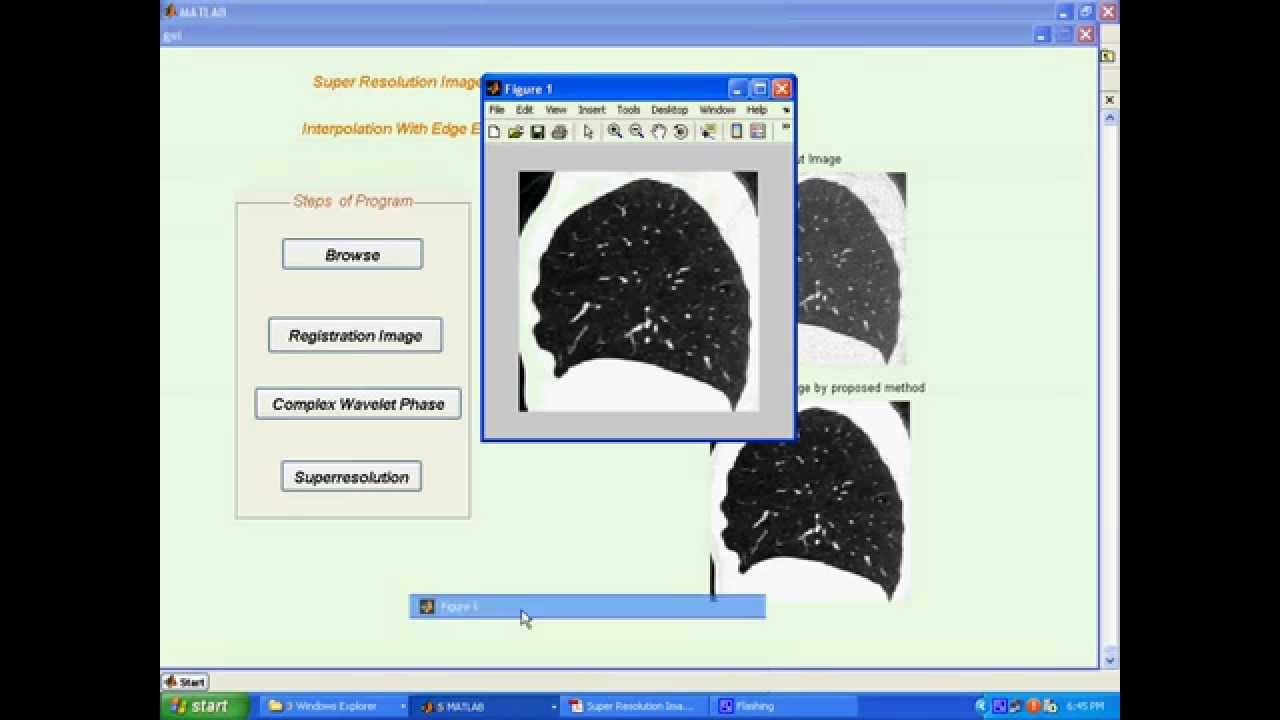Open Figure 1 Desktop menu
This screenshot has height=720, width=1280.
pos(669,110)
